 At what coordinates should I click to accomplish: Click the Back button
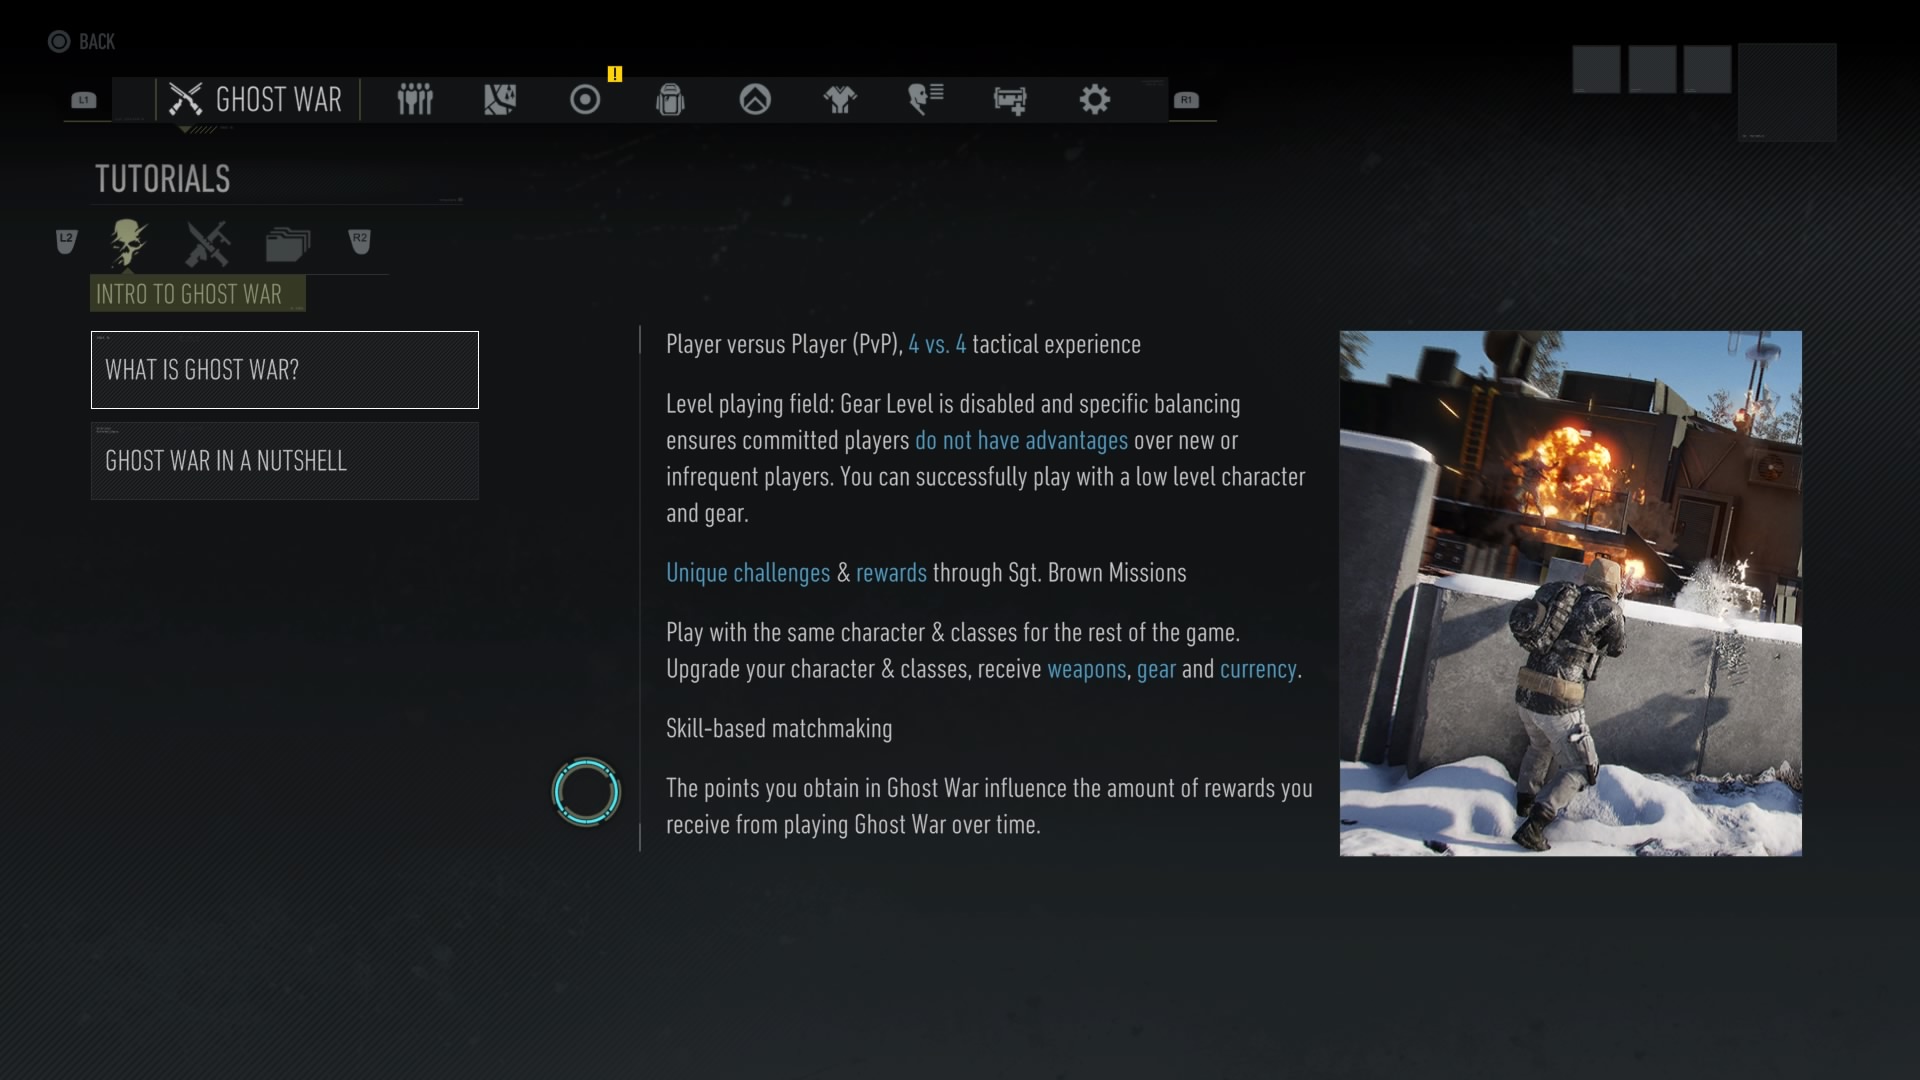(x=82, y=41)
